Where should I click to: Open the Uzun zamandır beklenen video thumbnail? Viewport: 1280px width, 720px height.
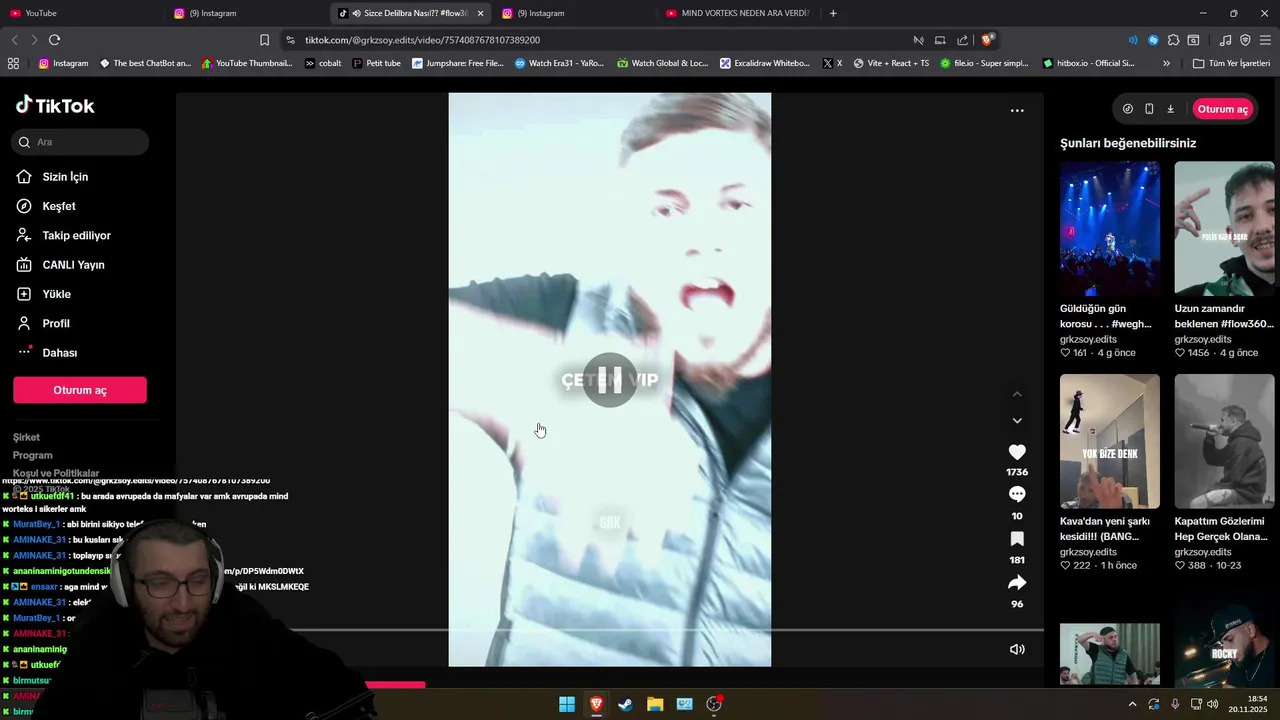1224,229
